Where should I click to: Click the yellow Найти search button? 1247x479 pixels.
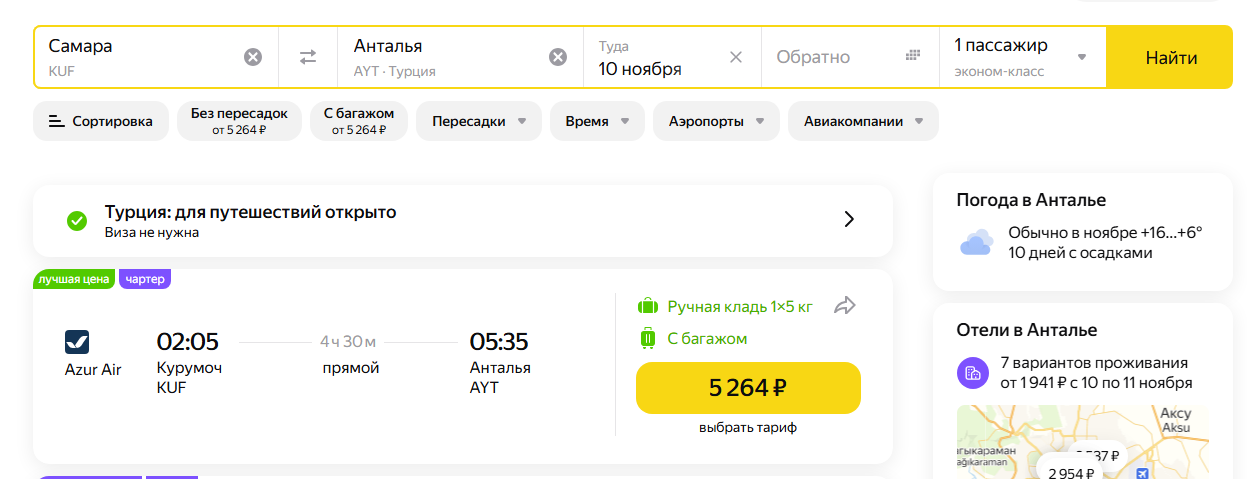(x=1170, y=57)
